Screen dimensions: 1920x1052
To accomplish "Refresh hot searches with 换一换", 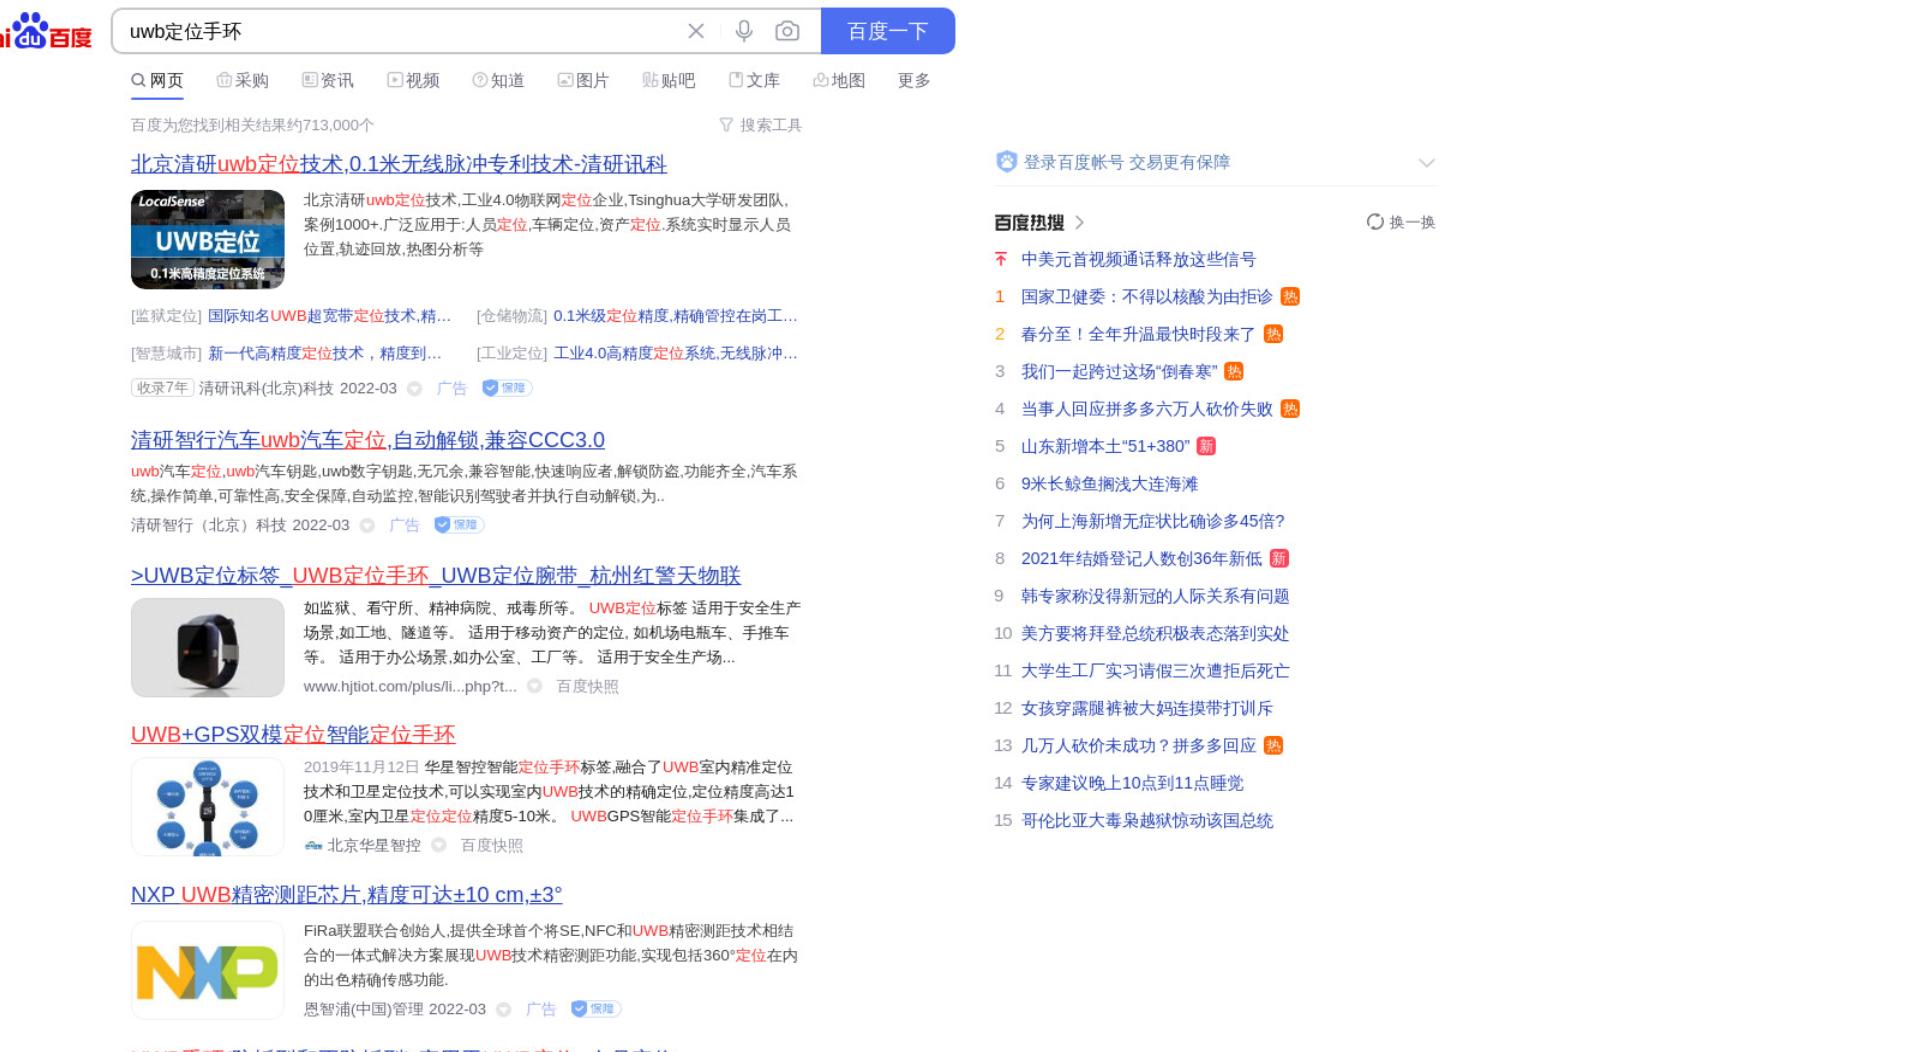I will click(x=1401, y=222).
